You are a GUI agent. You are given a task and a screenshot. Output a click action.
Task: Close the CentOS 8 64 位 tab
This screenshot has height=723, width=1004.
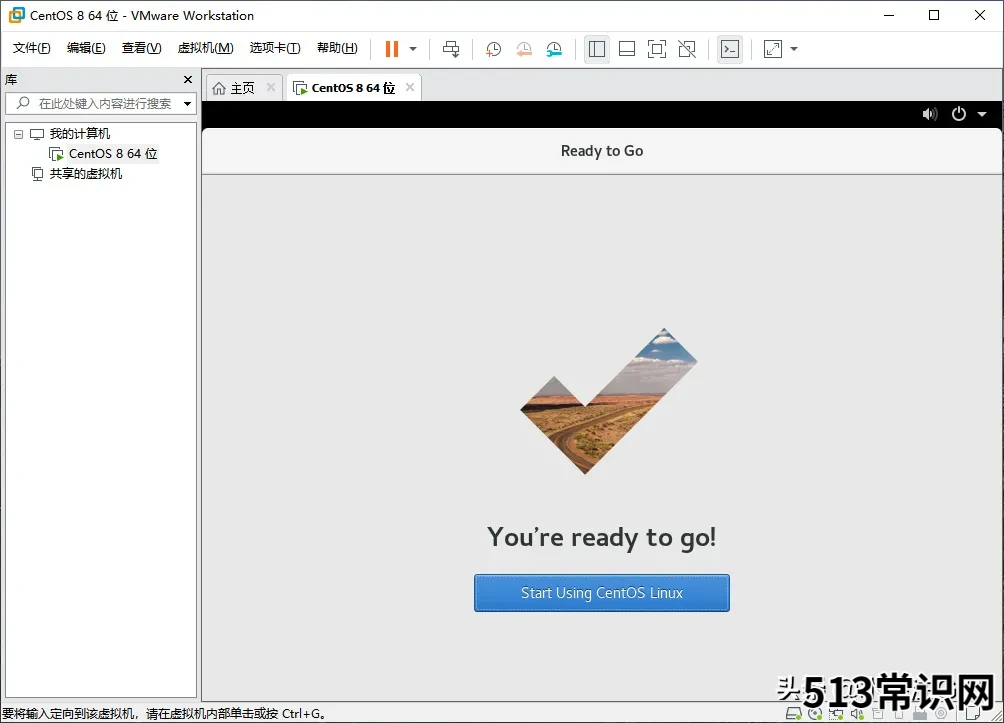click(x=410, y=87)
